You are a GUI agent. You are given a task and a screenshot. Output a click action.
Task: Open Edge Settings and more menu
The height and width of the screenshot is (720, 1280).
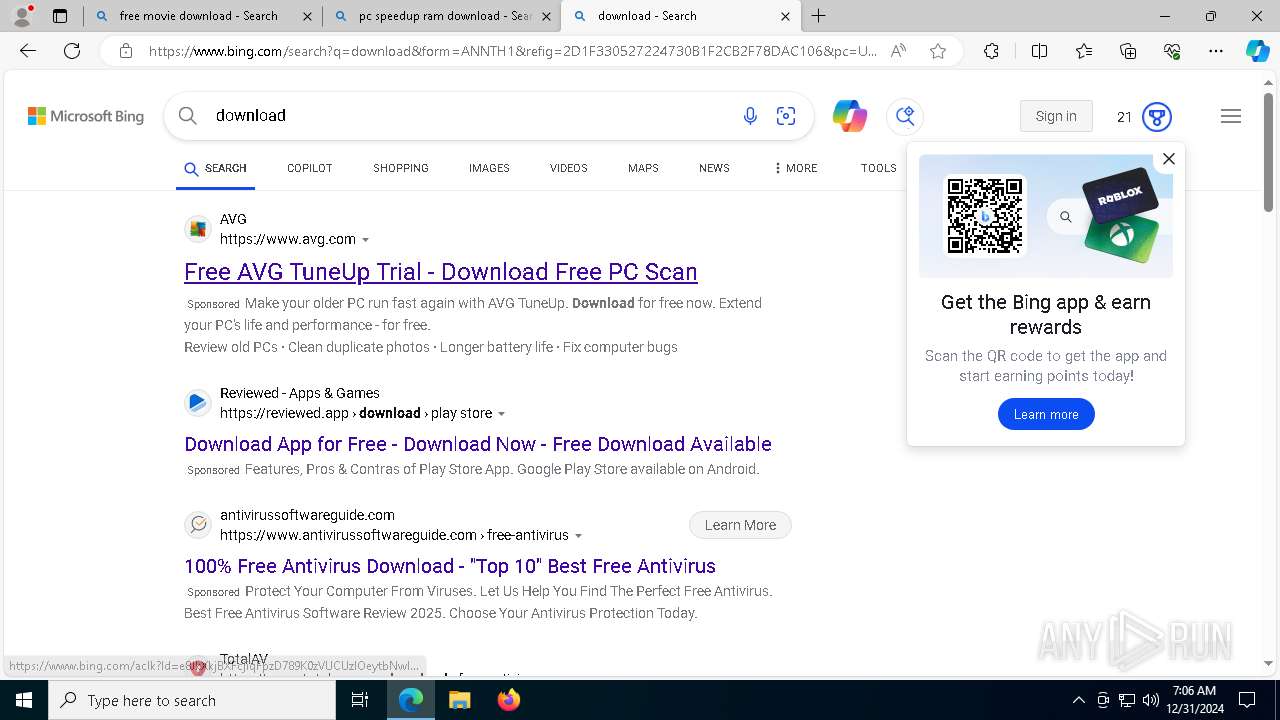[1216, 51]
